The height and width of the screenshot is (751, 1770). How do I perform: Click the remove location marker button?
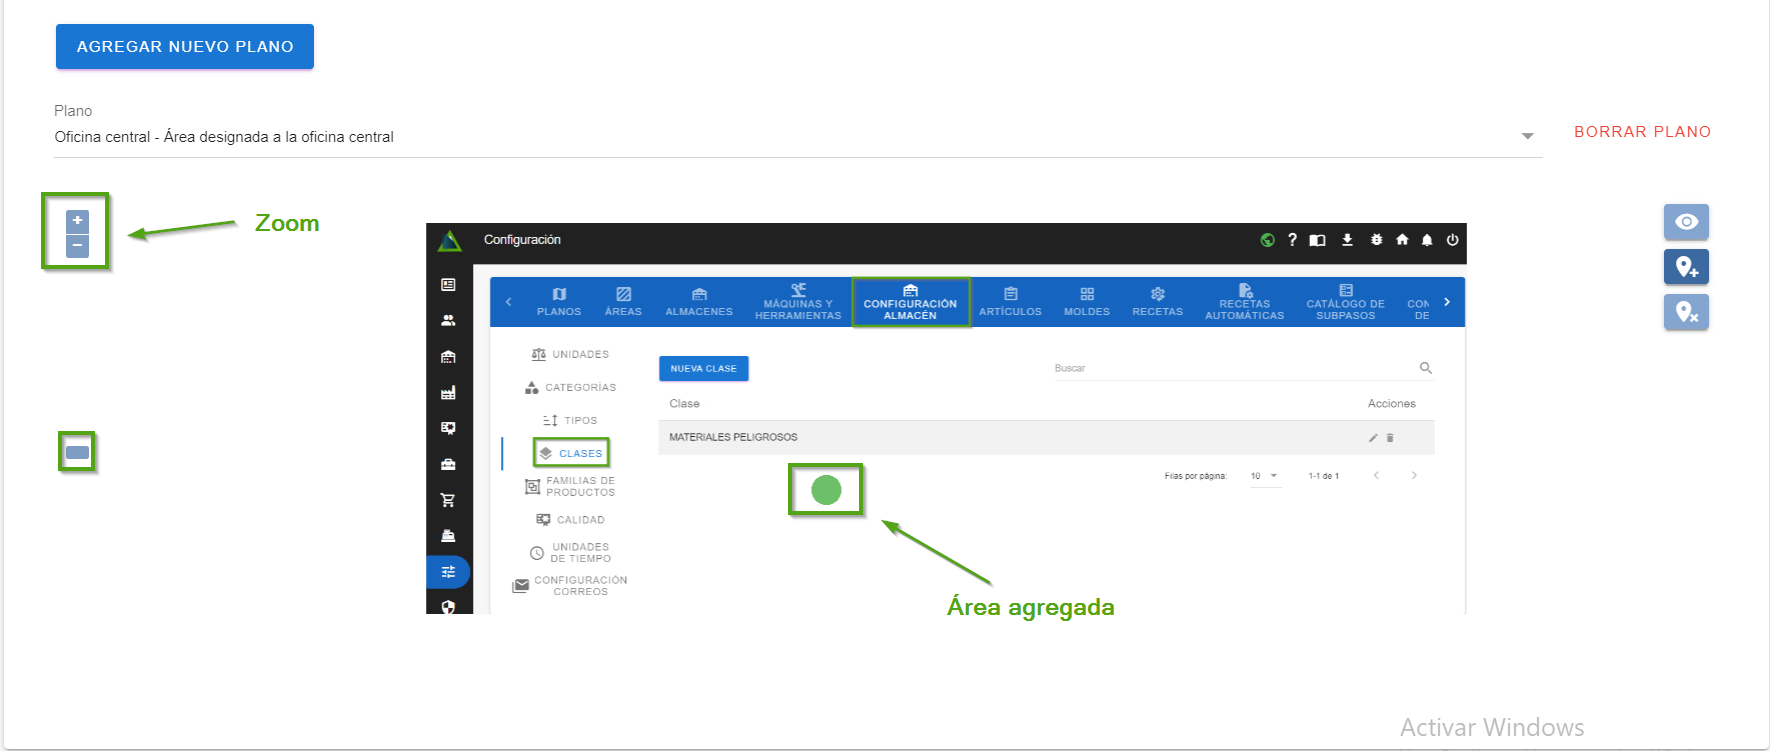coord(1686,312)
